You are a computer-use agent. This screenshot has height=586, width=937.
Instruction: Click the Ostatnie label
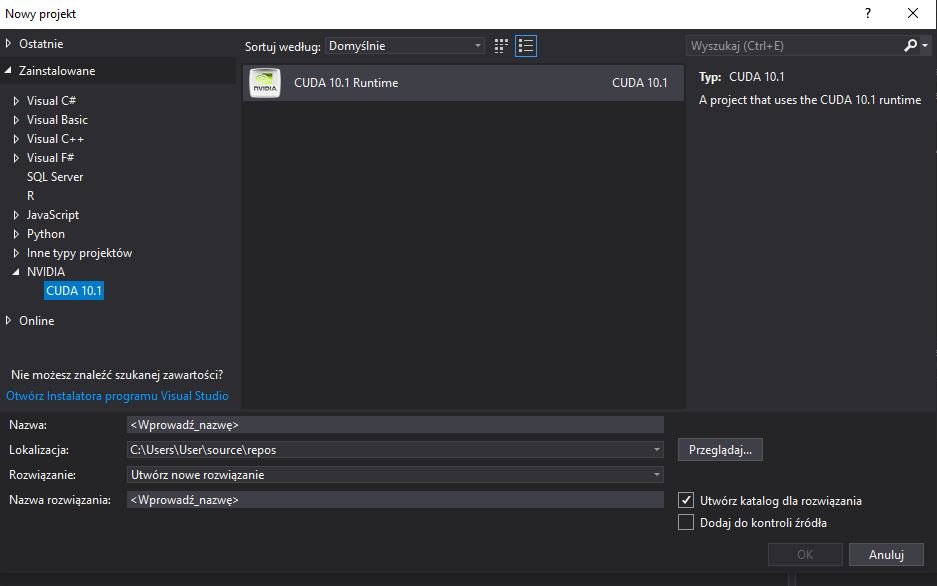coord(41,44)
